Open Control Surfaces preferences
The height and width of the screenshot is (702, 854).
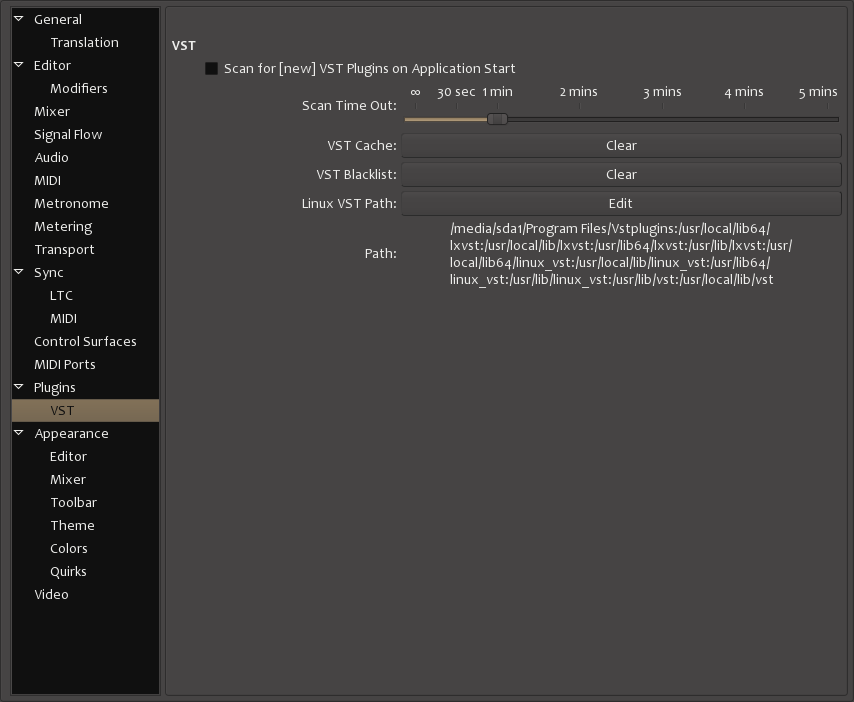point(86,341)
